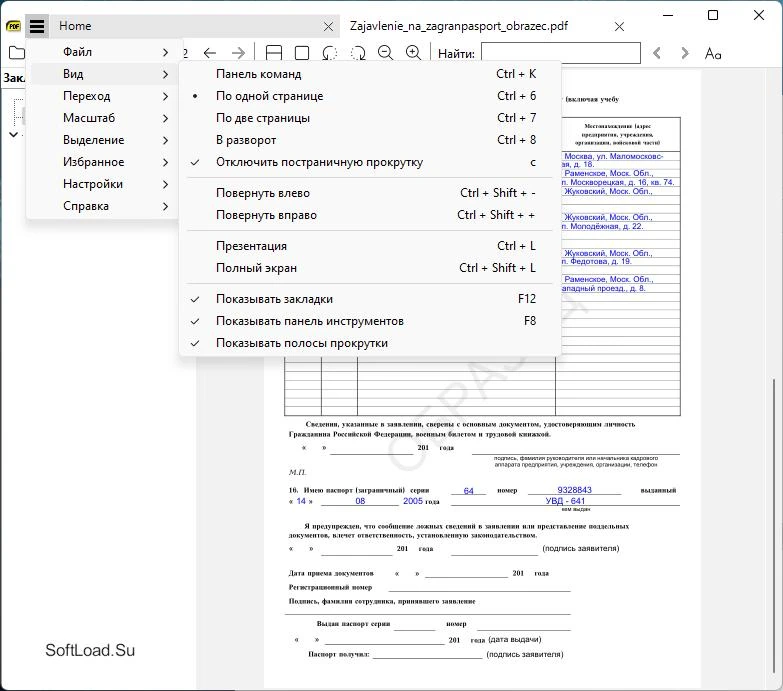Open the Выделение submenu

(102, 140)
